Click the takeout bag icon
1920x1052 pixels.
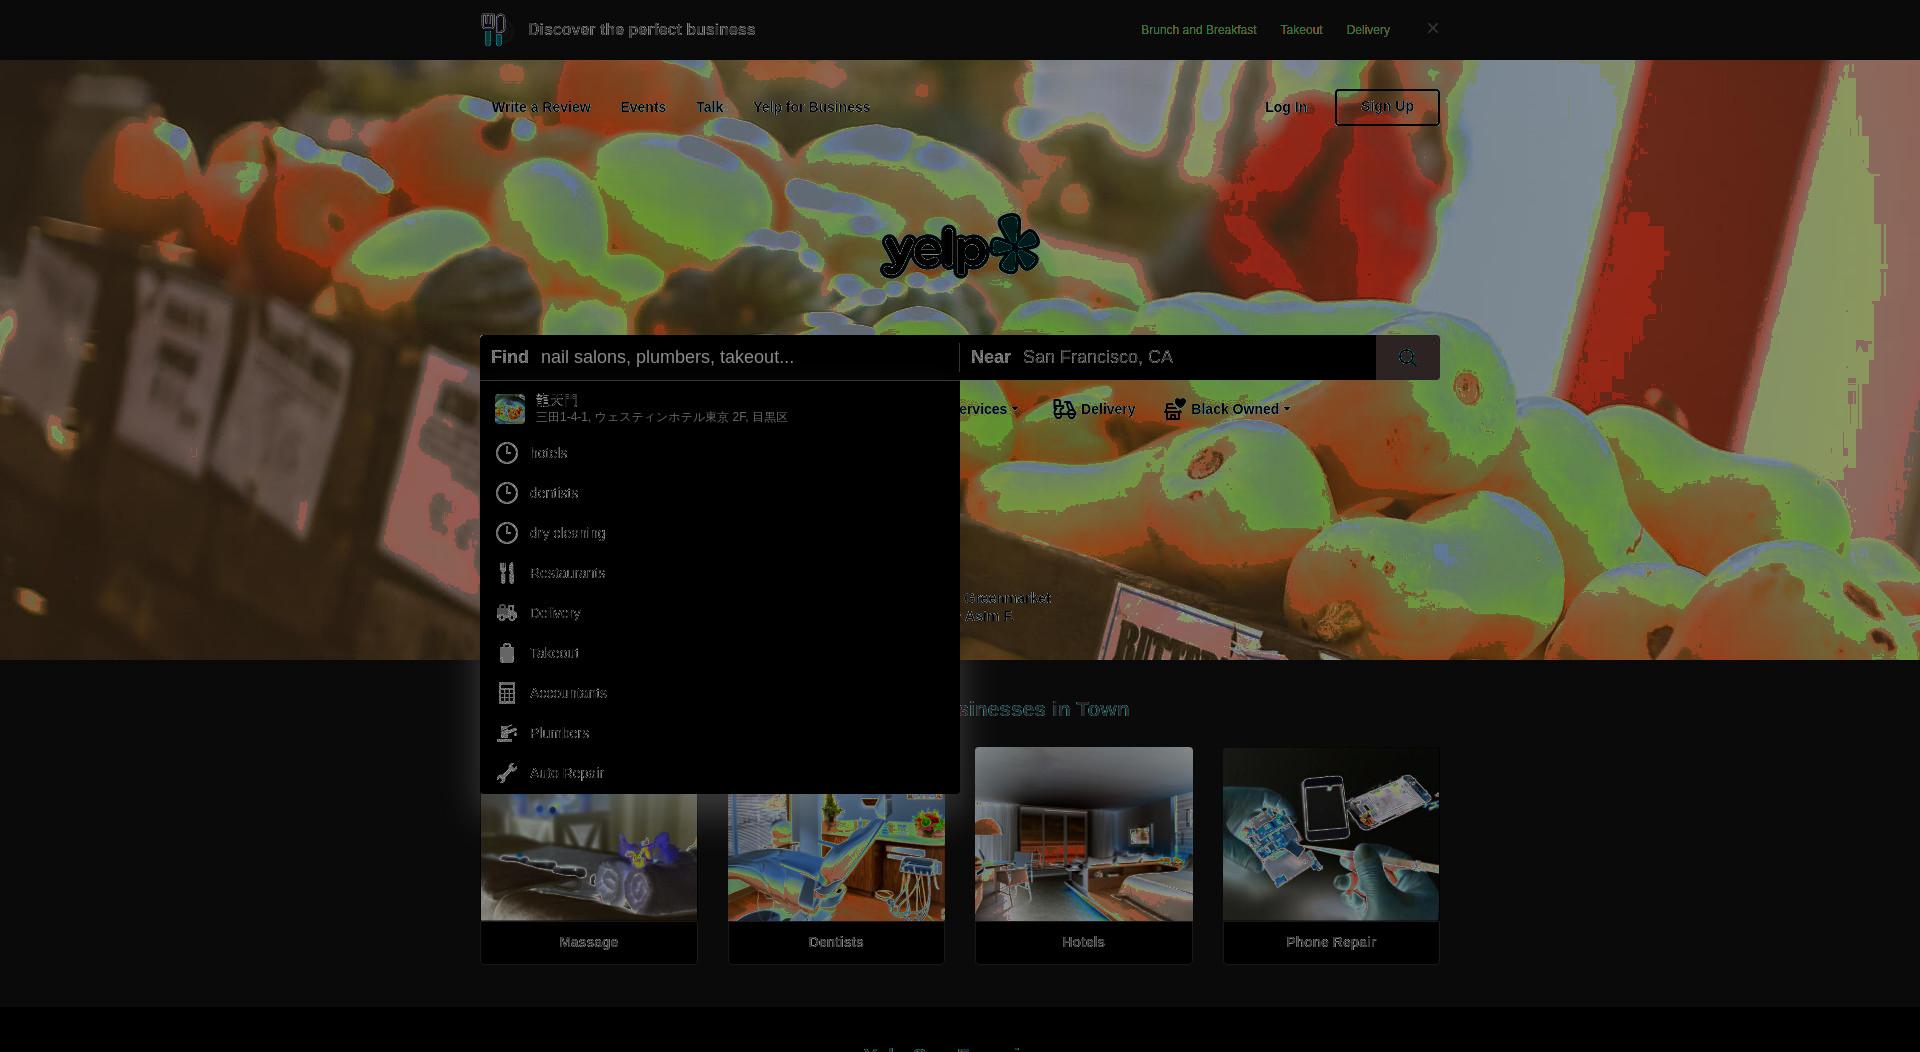[507, 653]
